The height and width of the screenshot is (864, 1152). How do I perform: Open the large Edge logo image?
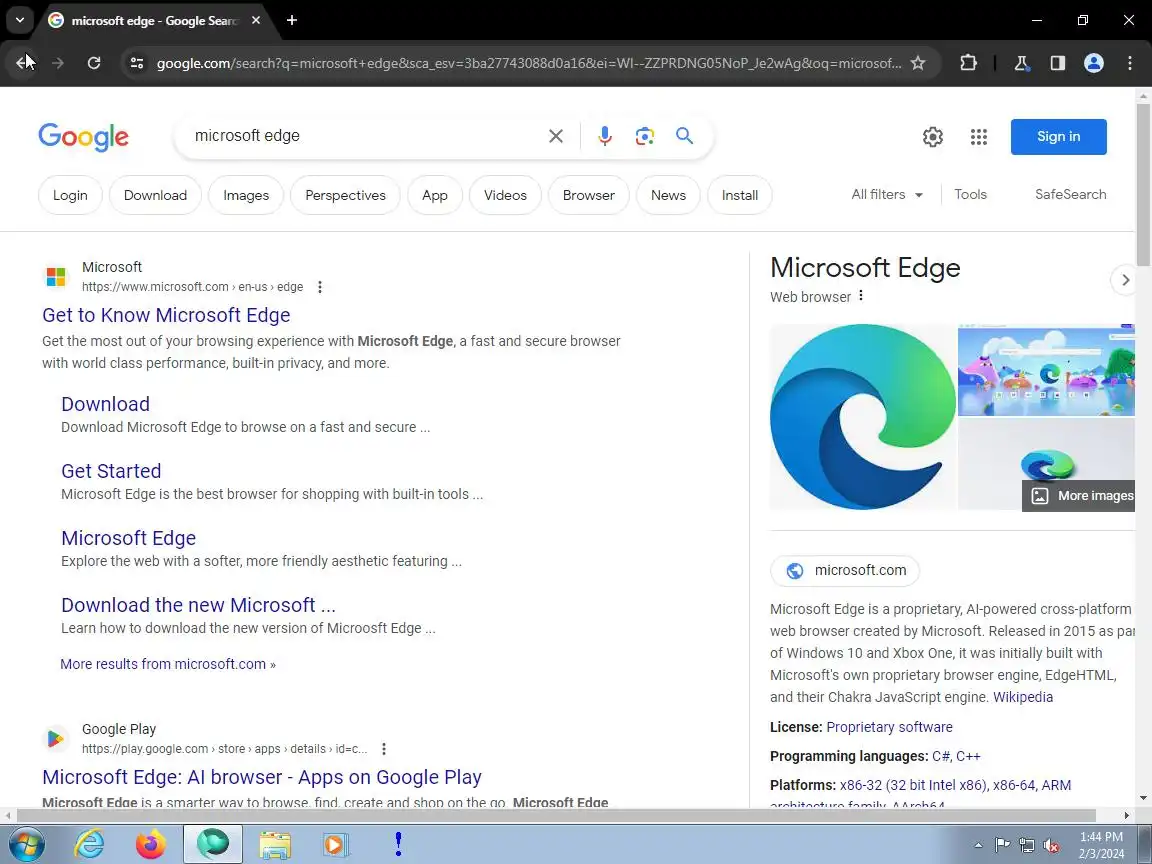tap(863, 417)
